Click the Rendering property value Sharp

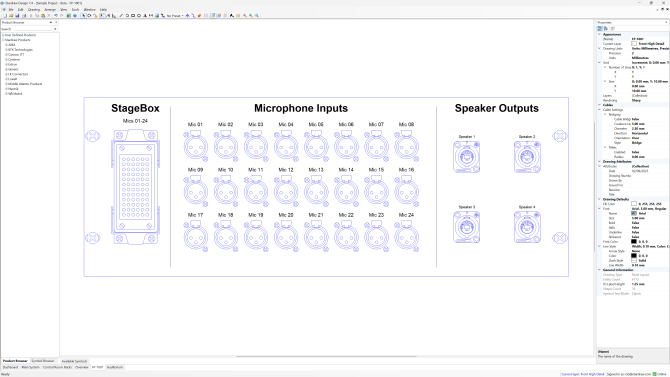(x=636, y=100)
